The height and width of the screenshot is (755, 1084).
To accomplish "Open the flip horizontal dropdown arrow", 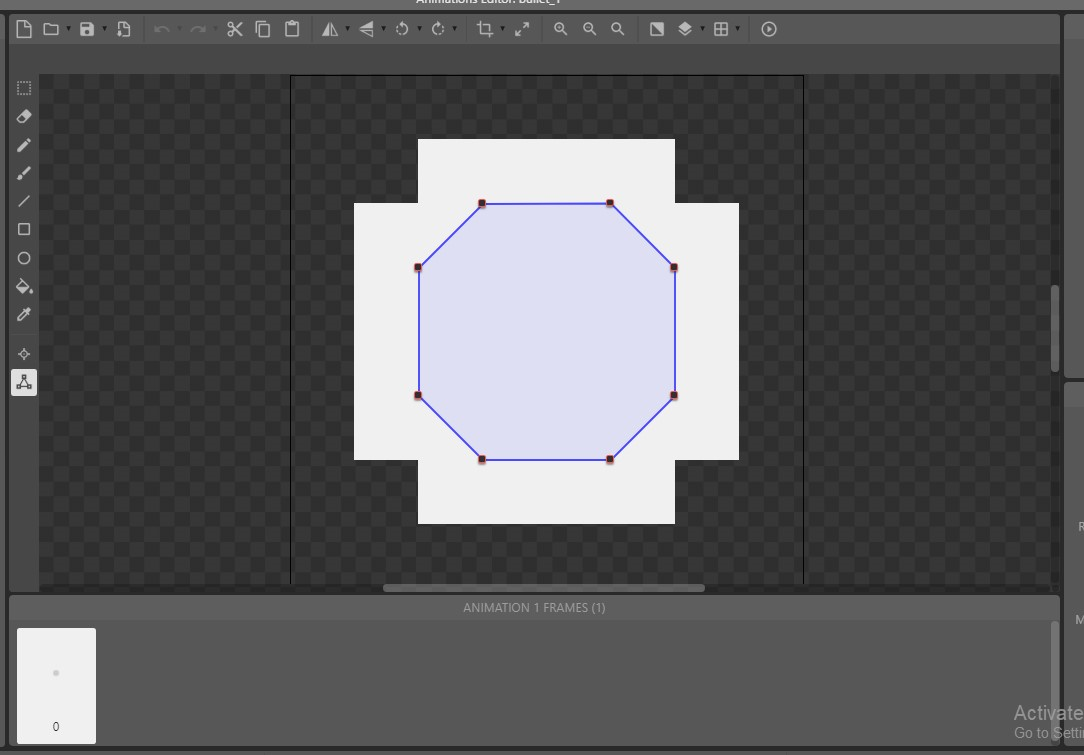I will click(348, 29).
